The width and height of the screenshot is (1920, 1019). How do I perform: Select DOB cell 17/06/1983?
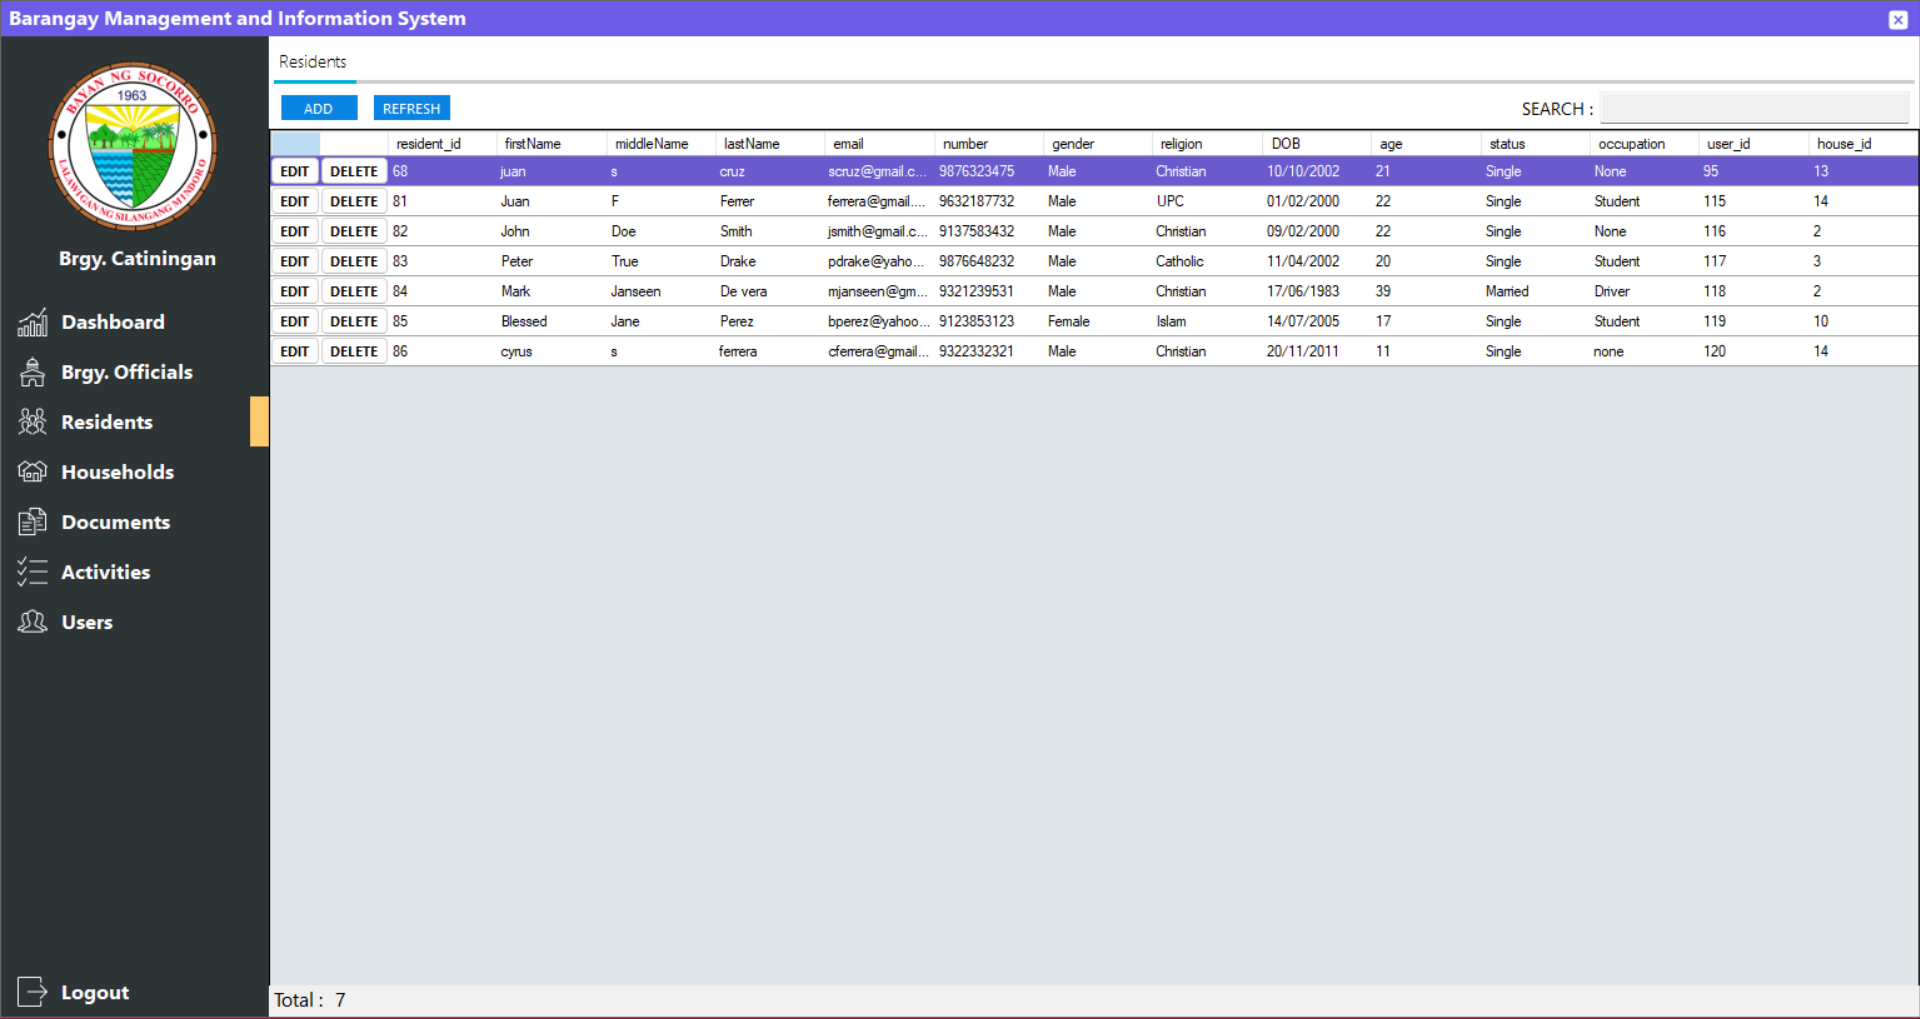[1316, 291]
